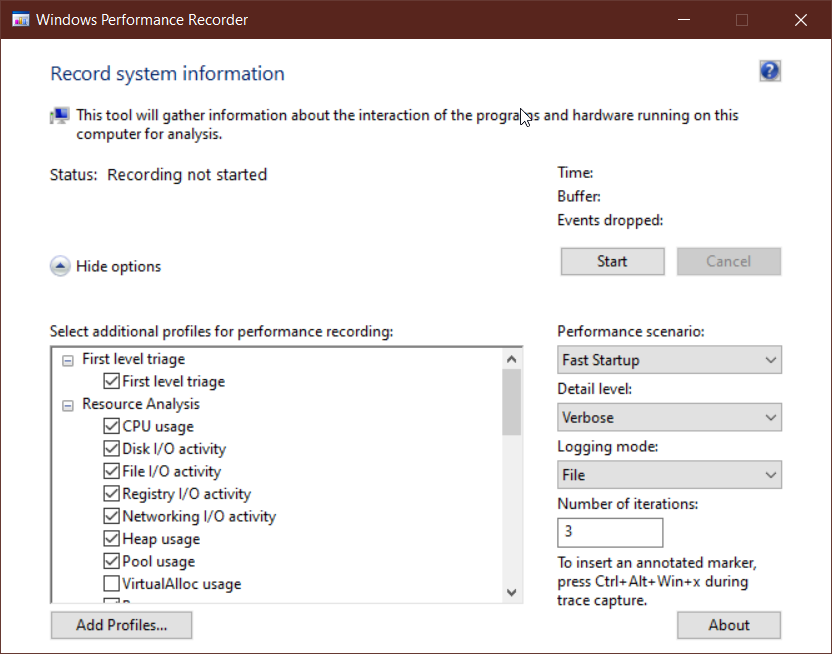The height and width of the screenshot is (654, 832).
Task: Open the Detail level dropdown
Action: pyautogui.click(x=669, y=417)
